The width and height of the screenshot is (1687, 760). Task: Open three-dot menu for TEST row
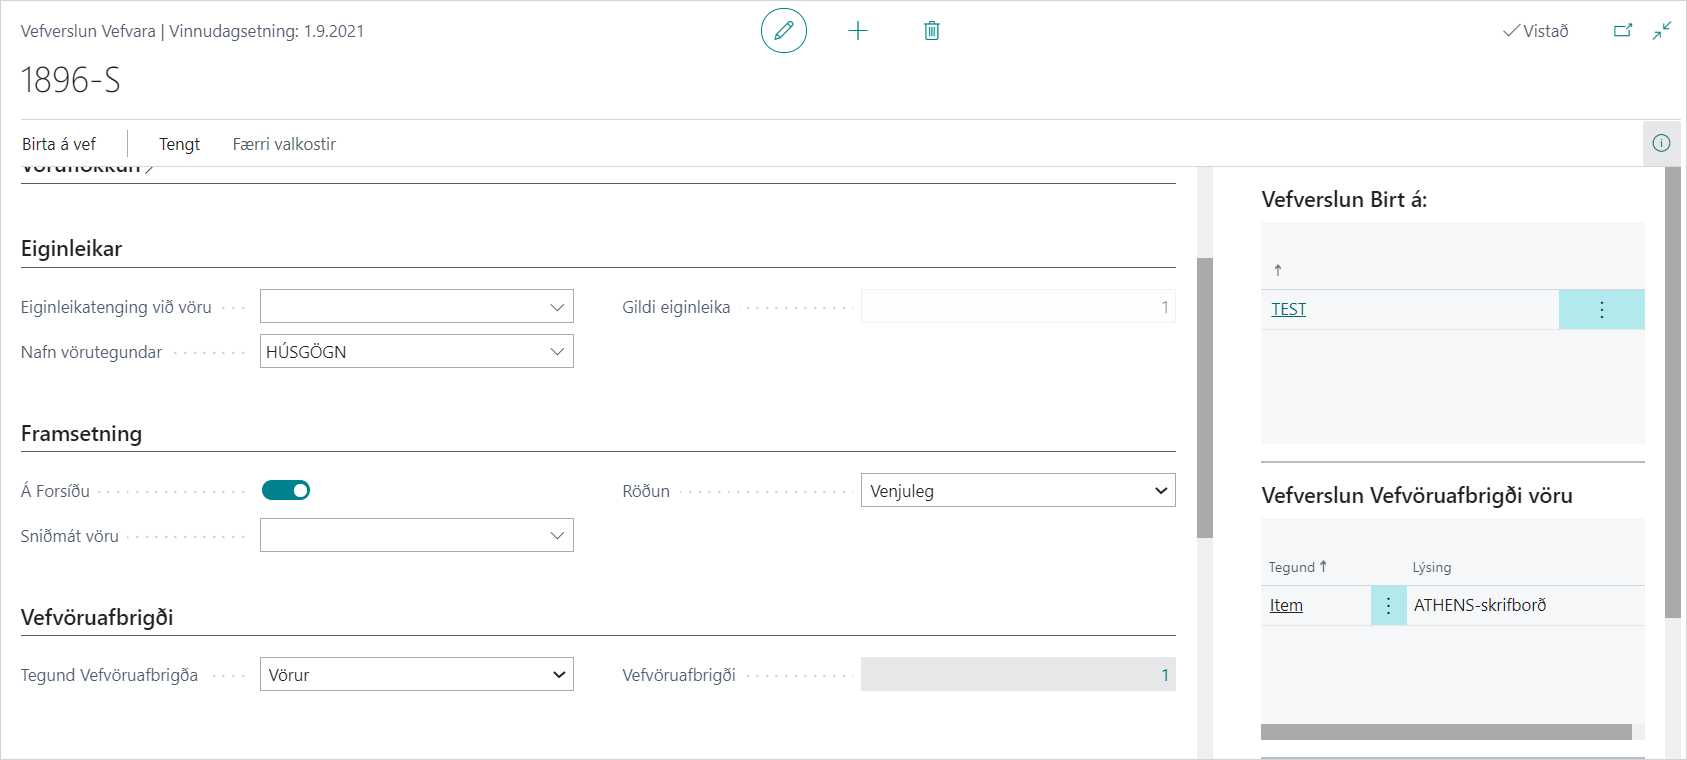(1601, 310)
